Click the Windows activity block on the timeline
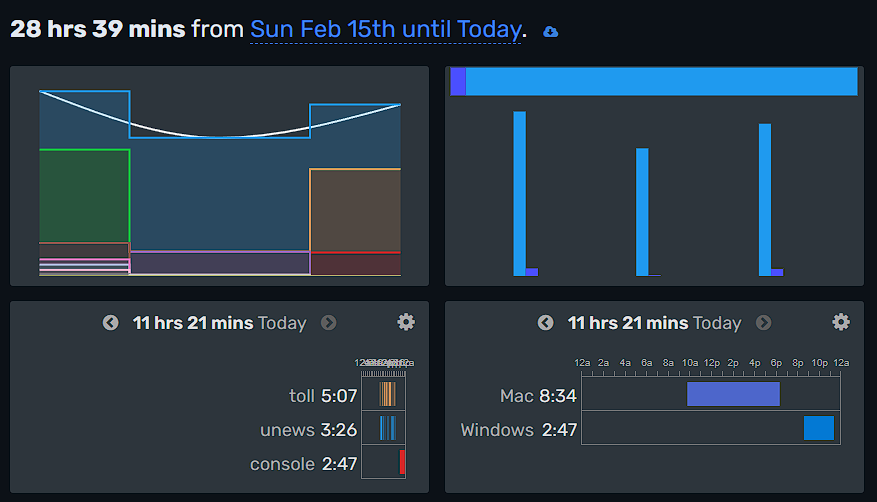The height and width of the screenshot is (502, 877). click(x=818, y=428)
